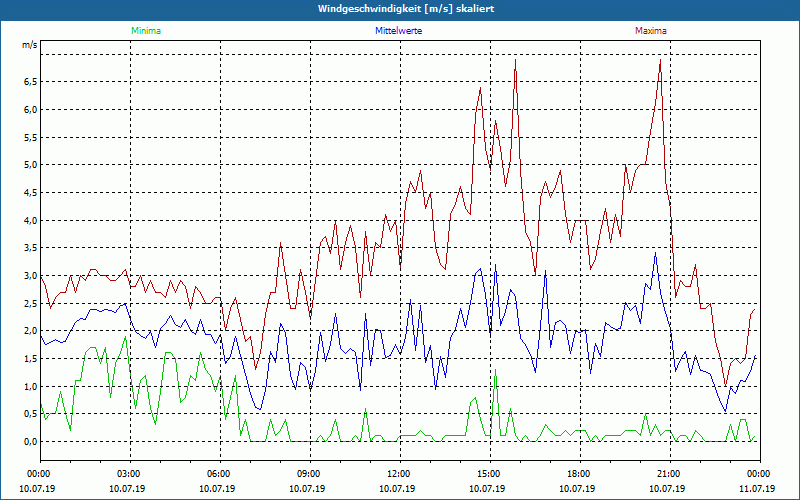Image resolution: width=800 pixels, height=500 pixels.
Task: Click the 3,0 y-axis value
Action: 31,276
